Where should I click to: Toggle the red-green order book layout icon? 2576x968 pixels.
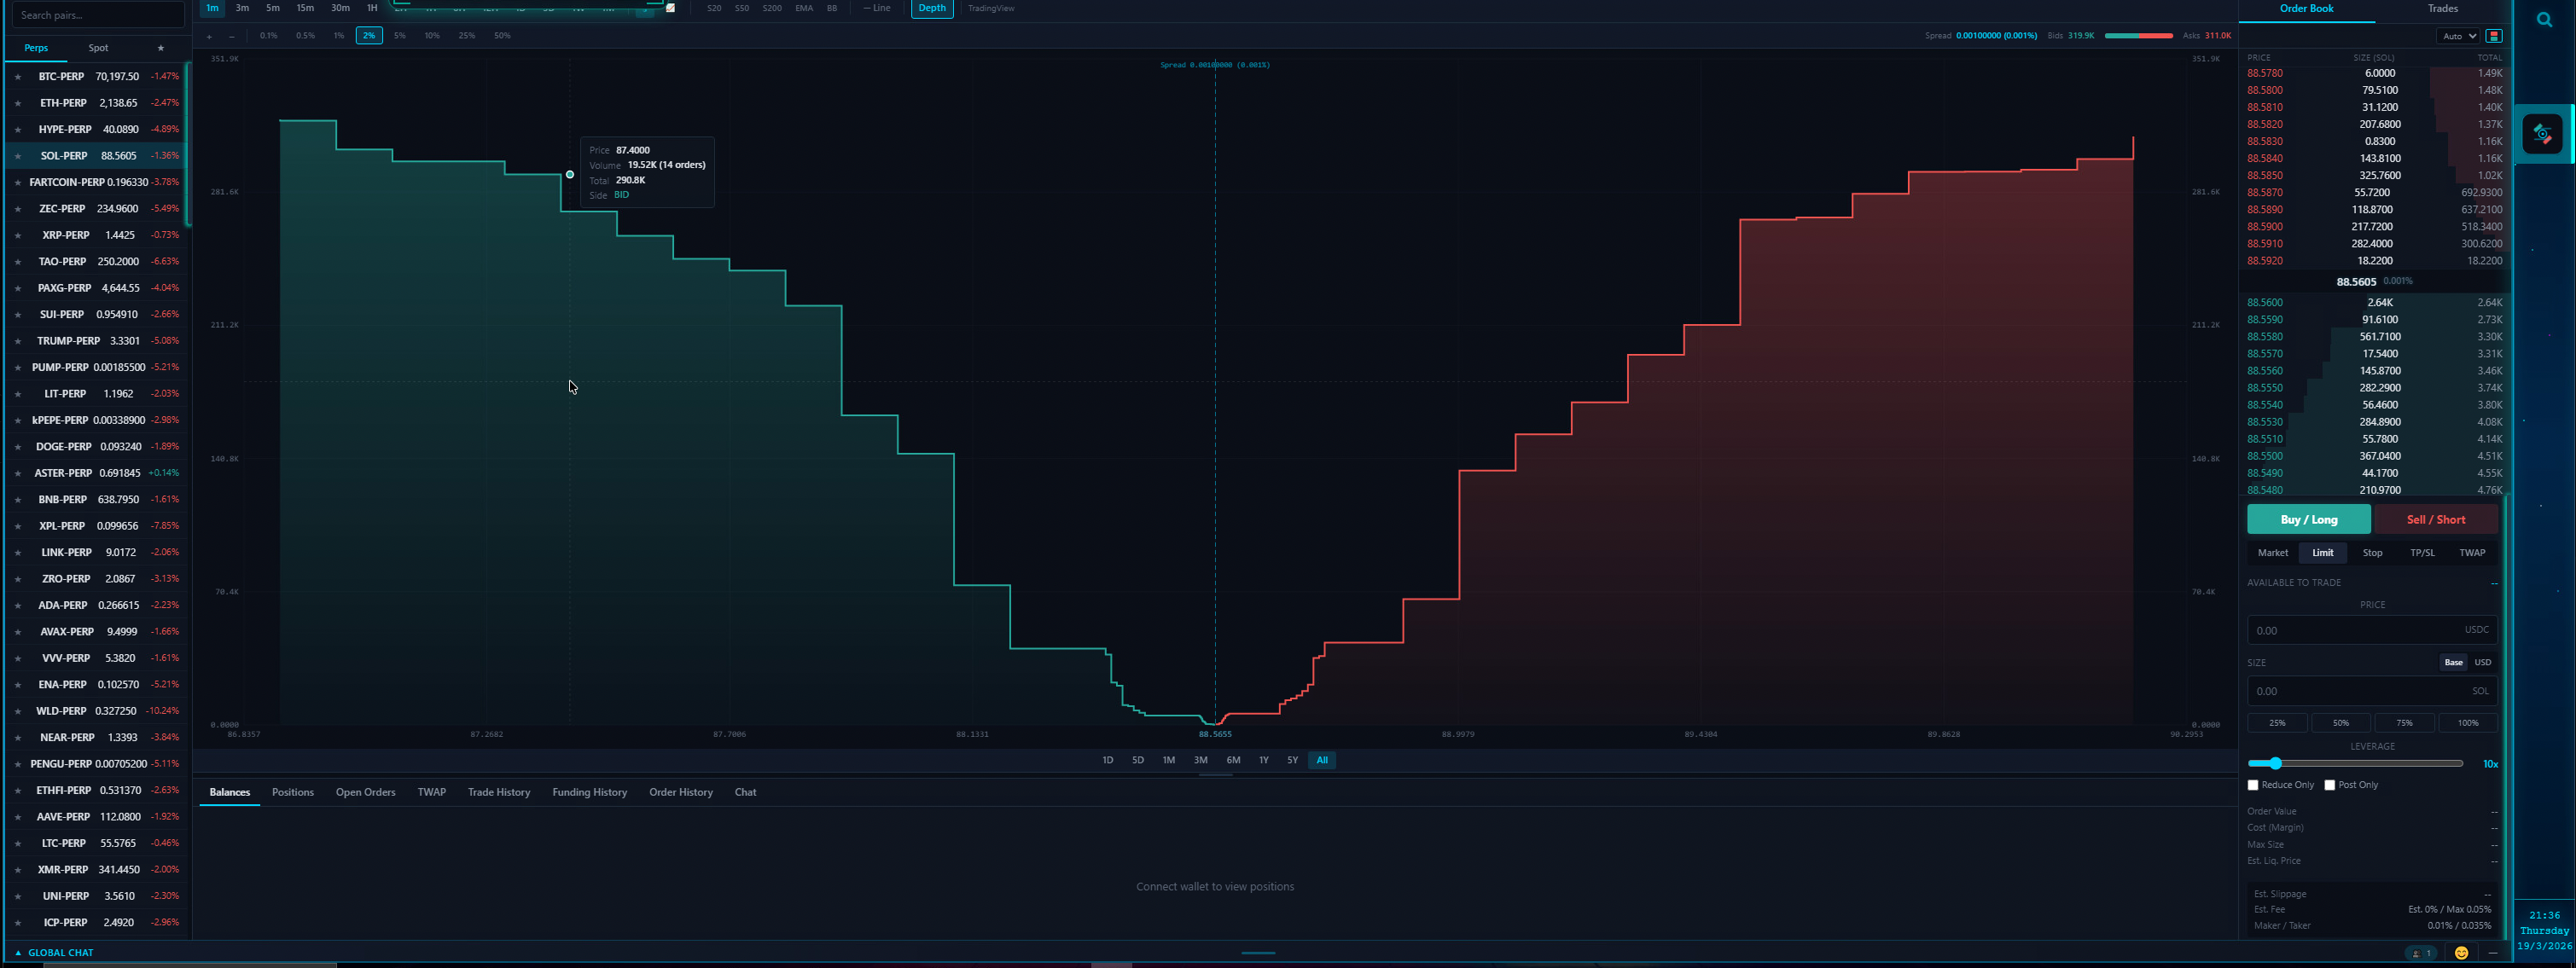pyautogui.click(x=2493, y=36)
